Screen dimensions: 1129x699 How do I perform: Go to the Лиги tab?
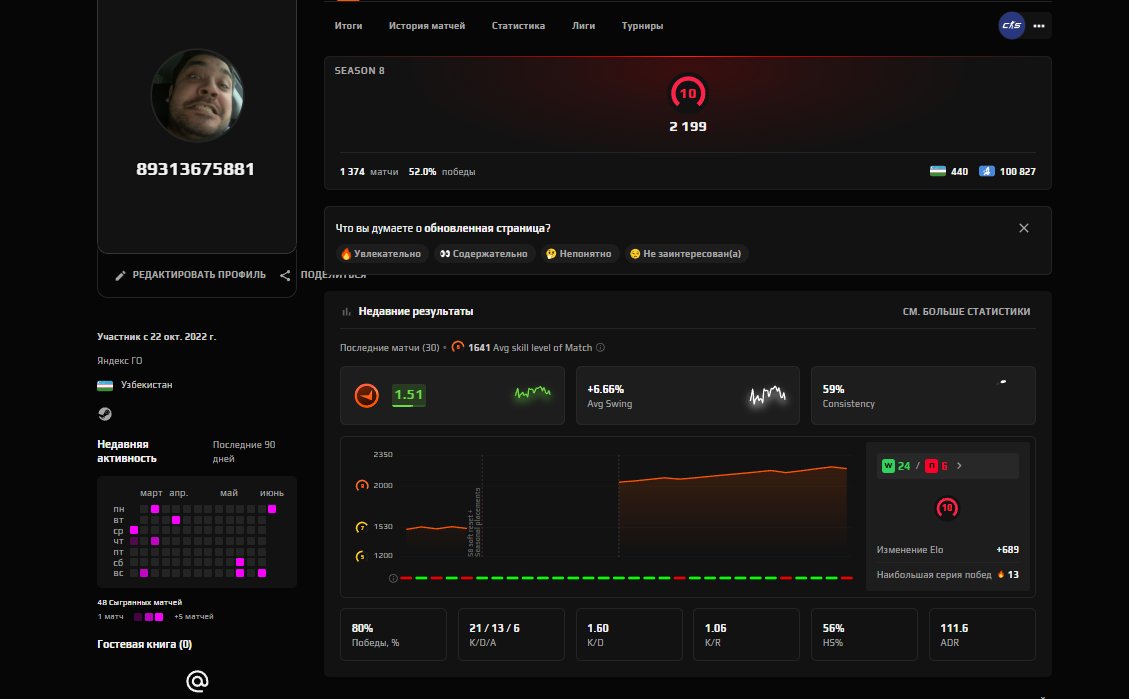pos(583,26)
